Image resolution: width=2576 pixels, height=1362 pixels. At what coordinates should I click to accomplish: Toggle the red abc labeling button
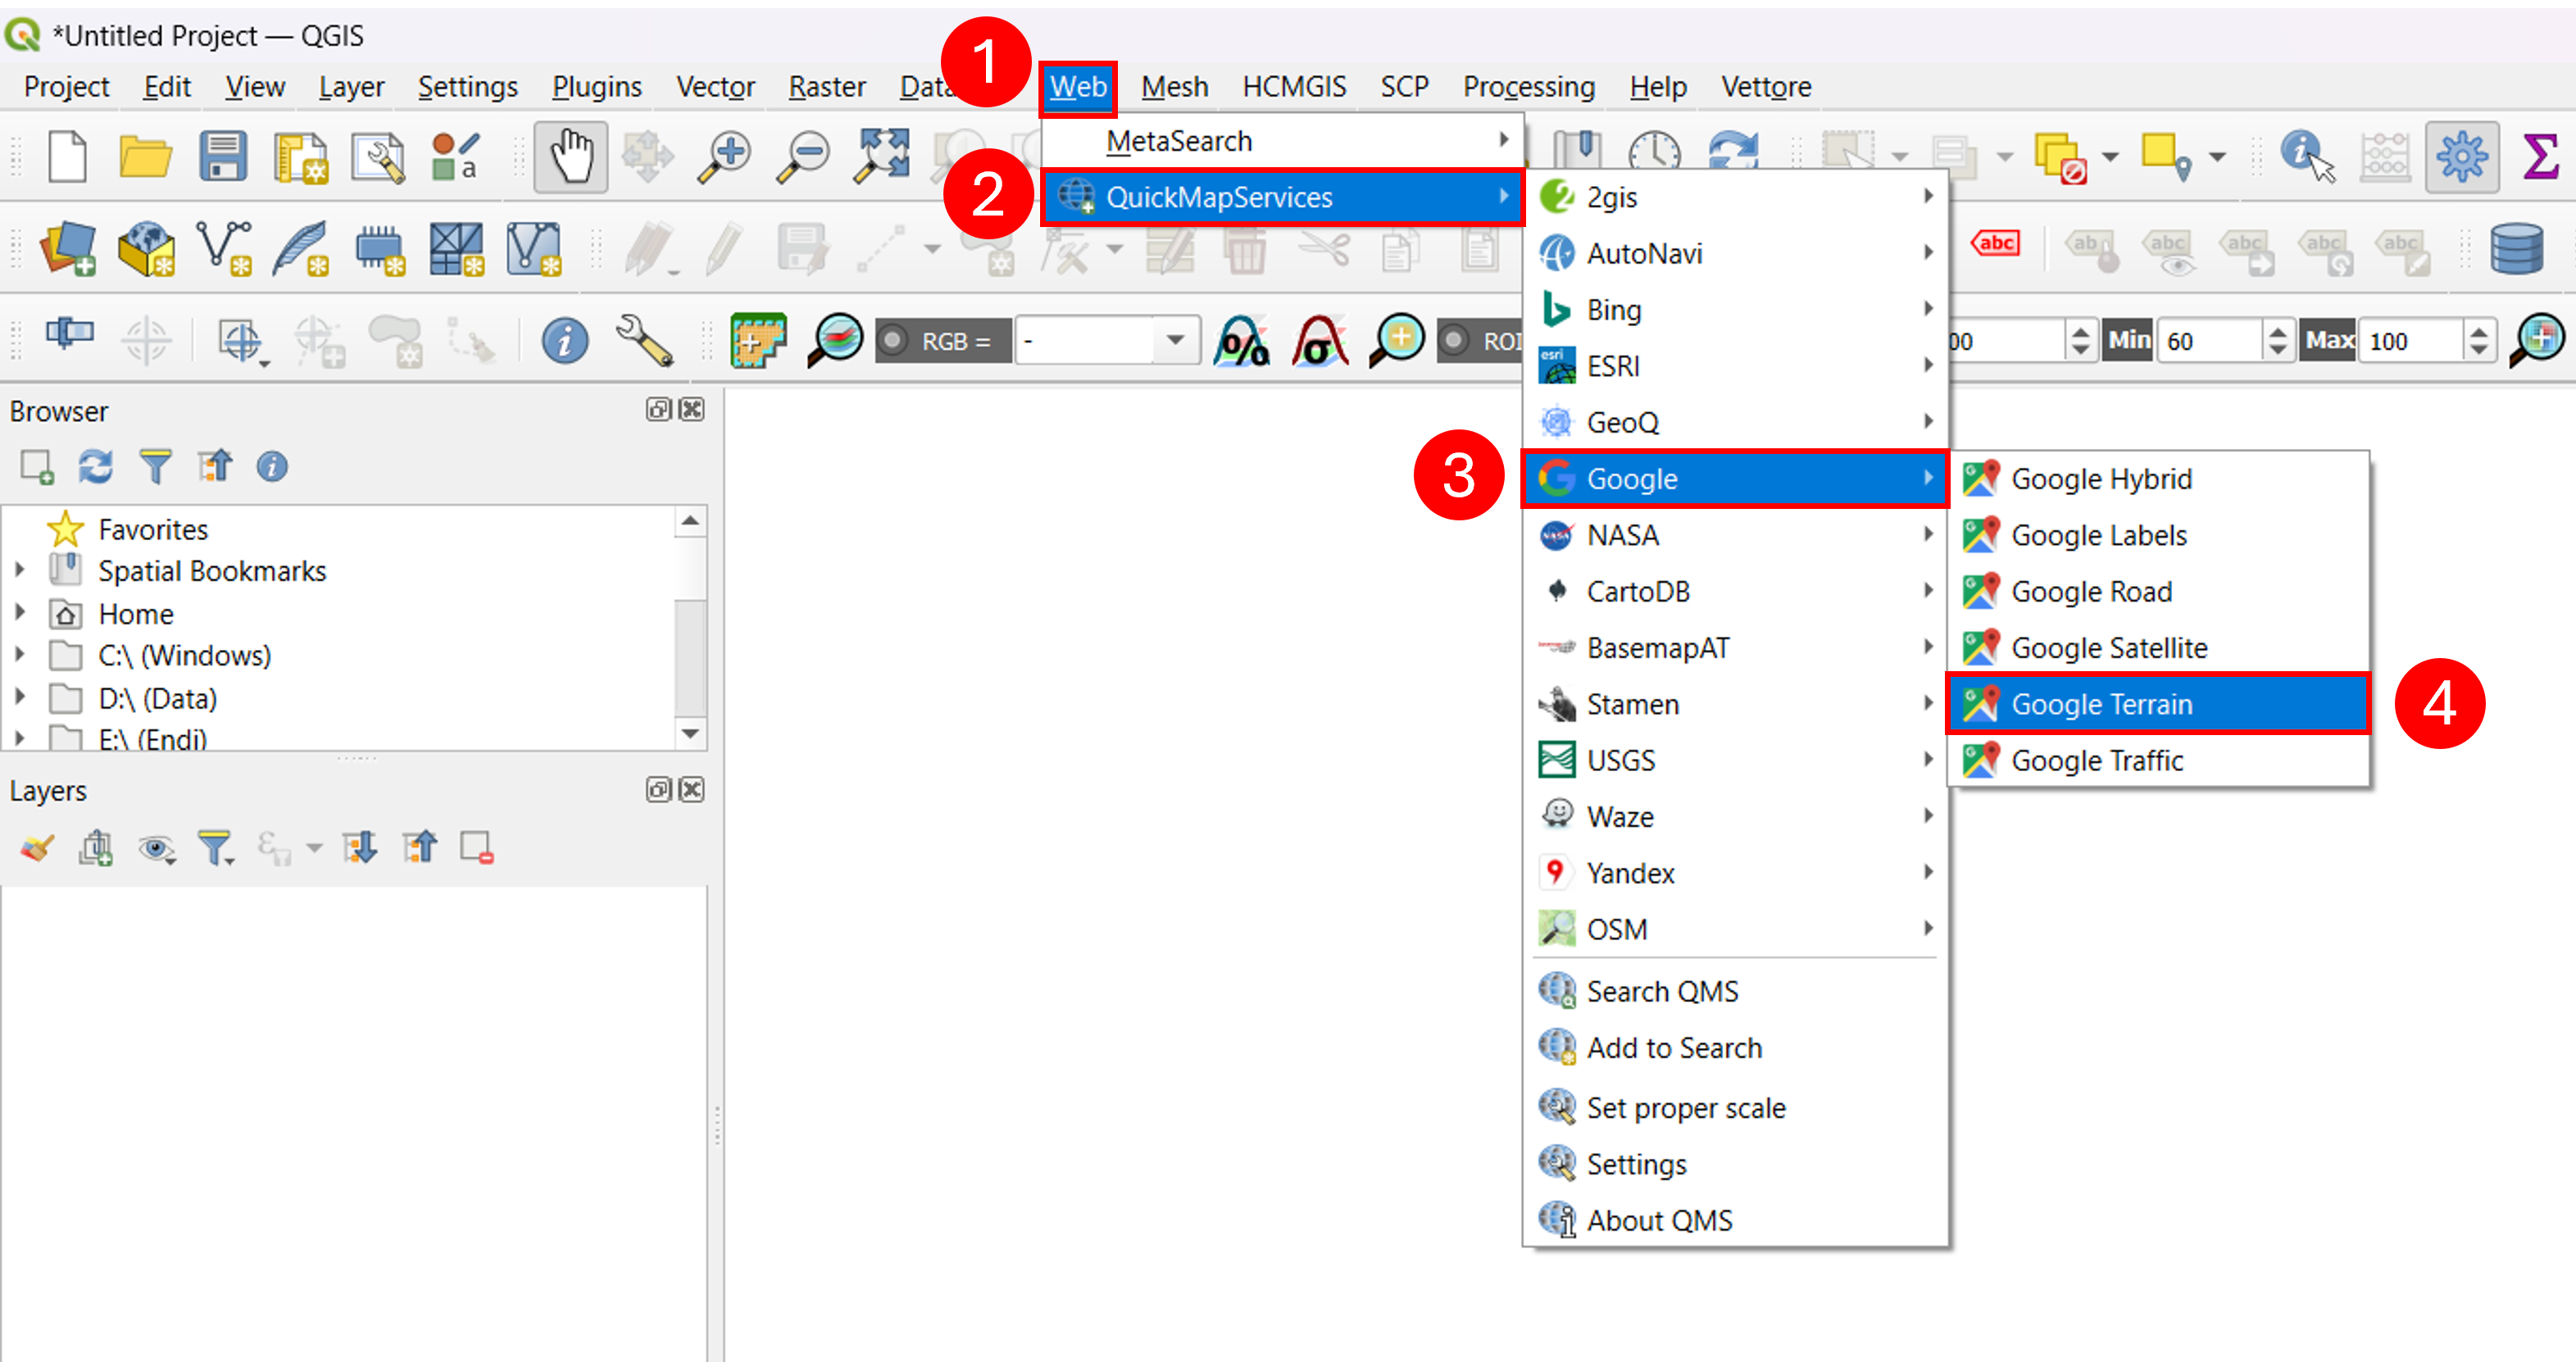pyautogui.click(x=1995, y=243)
